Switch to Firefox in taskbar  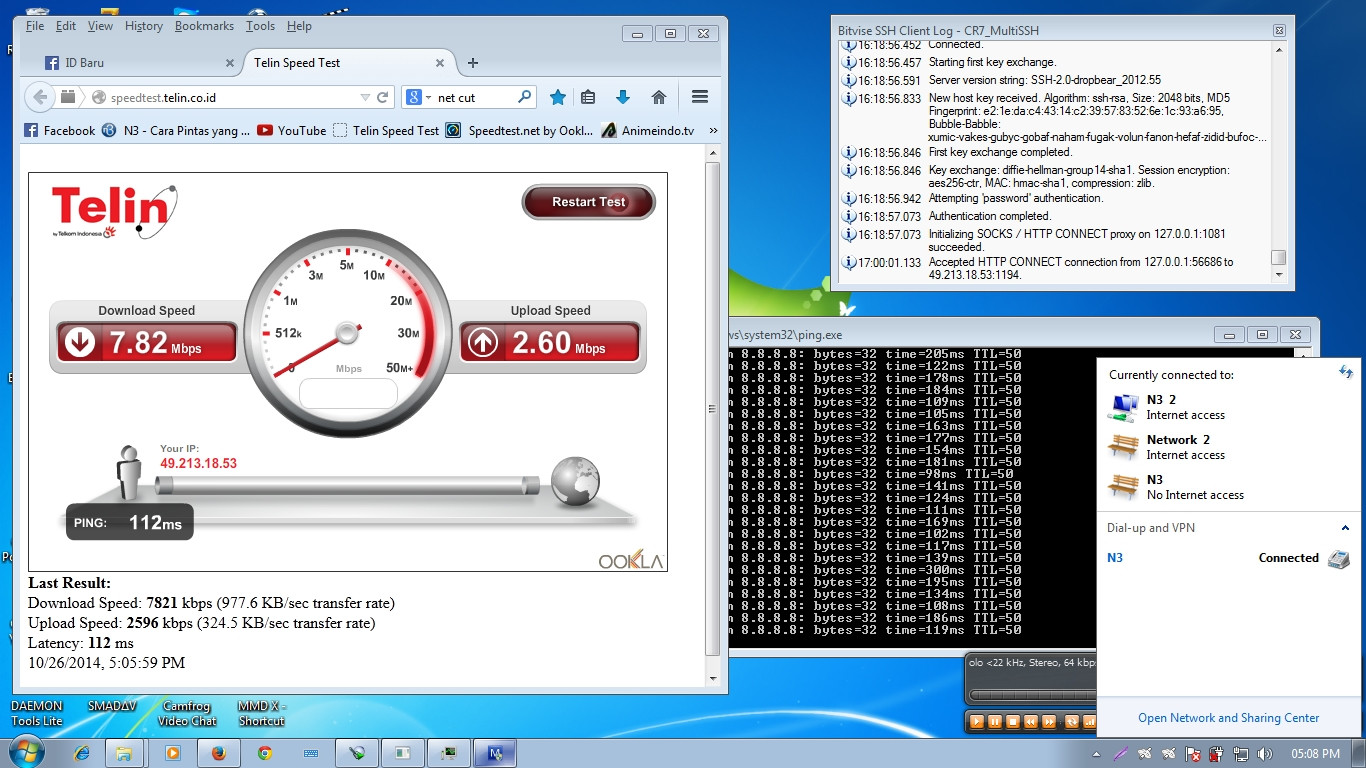(x=219, y=753)
